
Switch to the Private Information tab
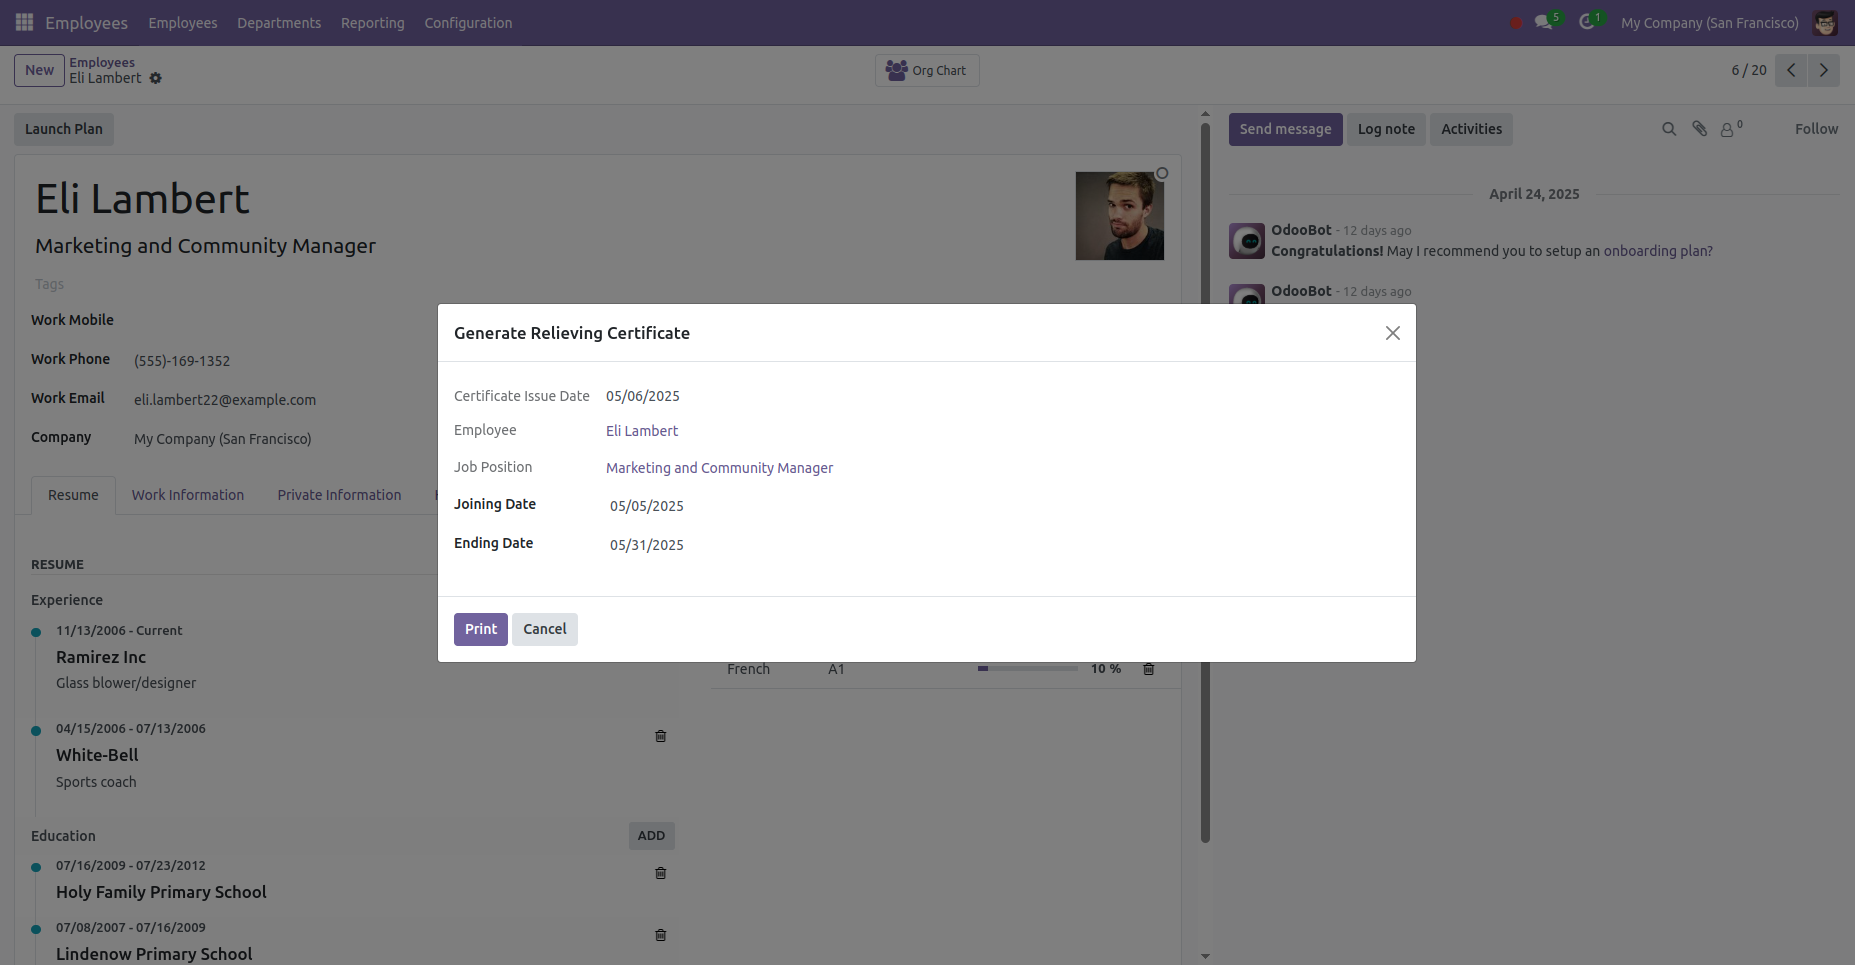click(339, 494)
